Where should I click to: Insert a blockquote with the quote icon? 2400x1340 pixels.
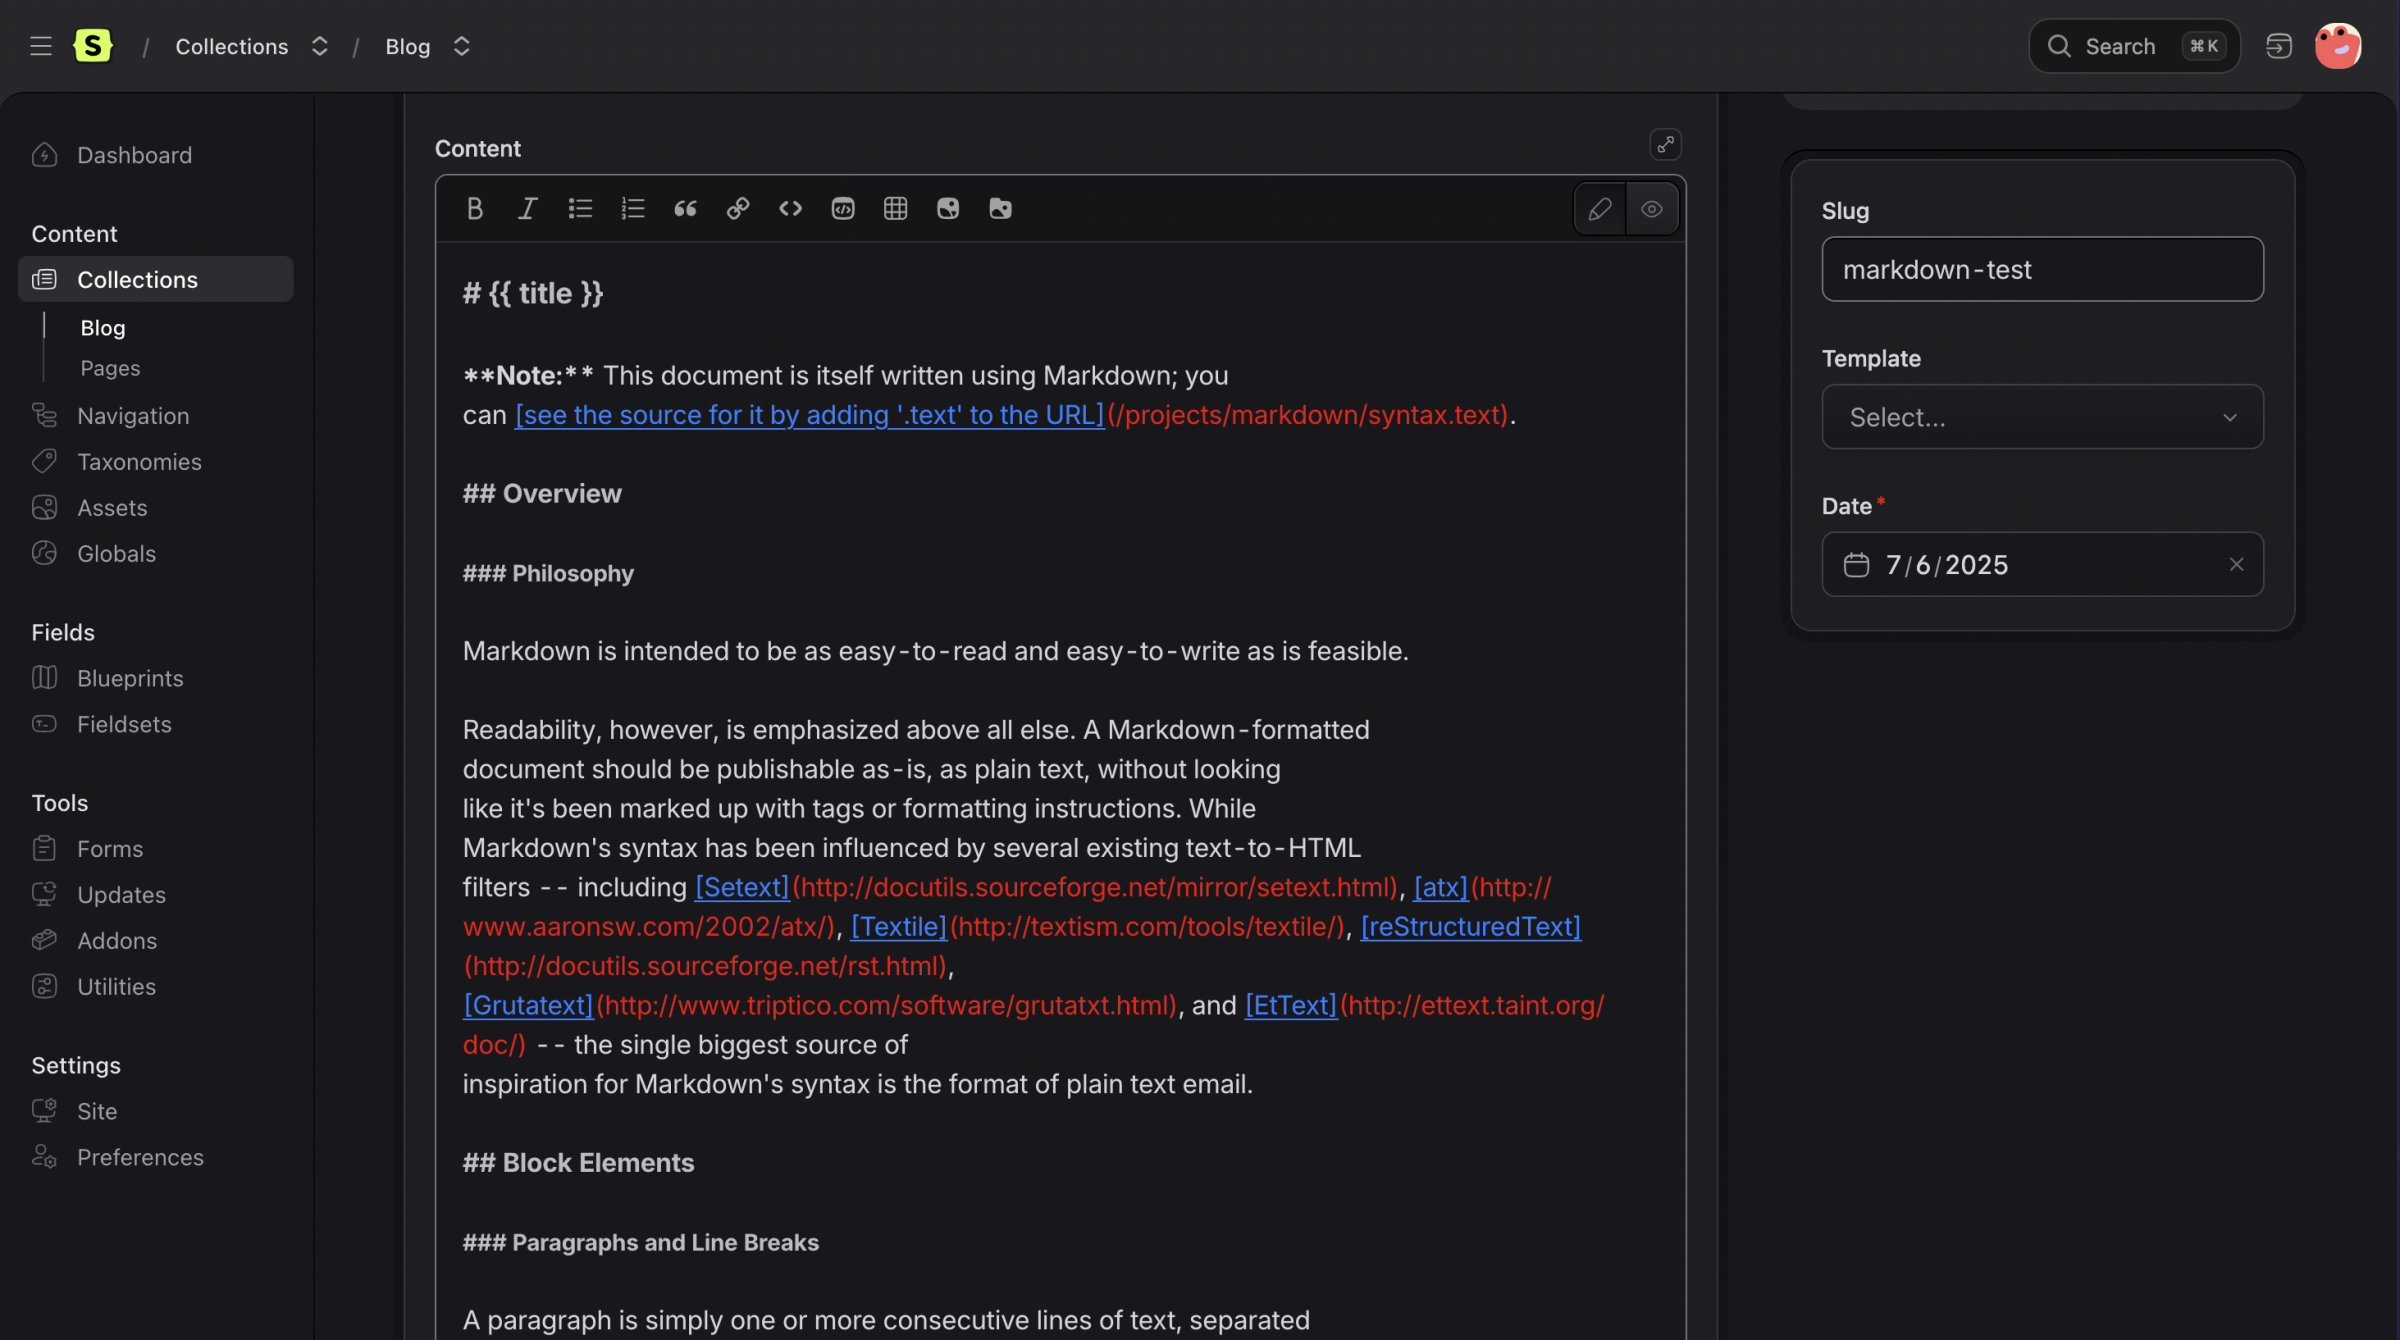[685, 208]
